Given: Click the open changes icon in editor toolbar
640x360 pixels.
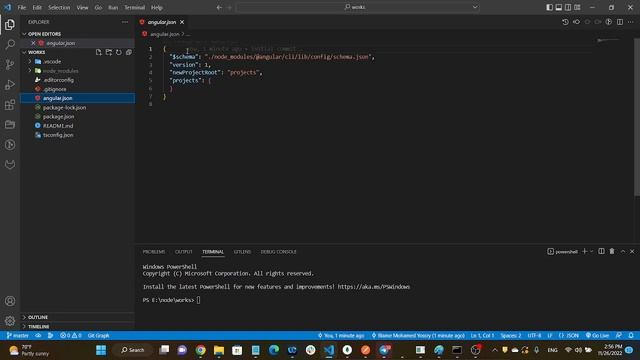Looking at the screenshot, I should click(576, 22).
